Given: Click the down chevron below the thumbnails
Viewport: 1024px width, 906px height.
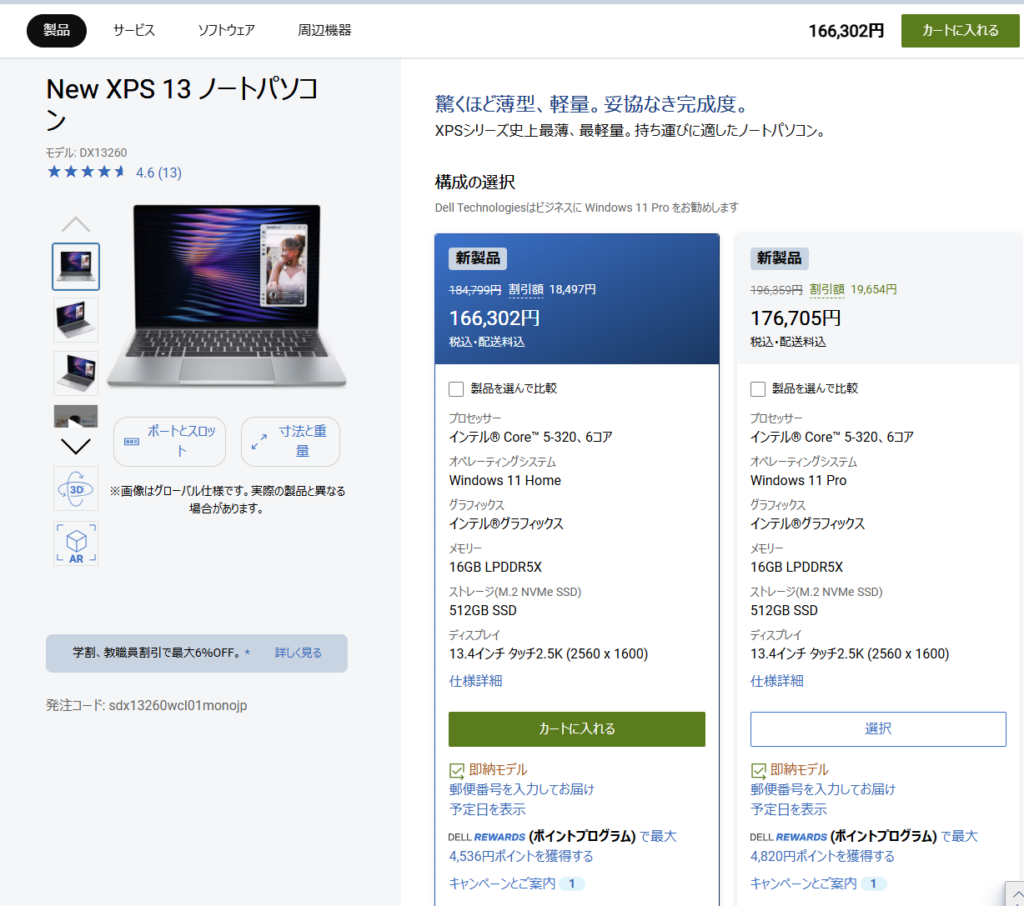Looking at the screenshot, I should click(76, 447).
